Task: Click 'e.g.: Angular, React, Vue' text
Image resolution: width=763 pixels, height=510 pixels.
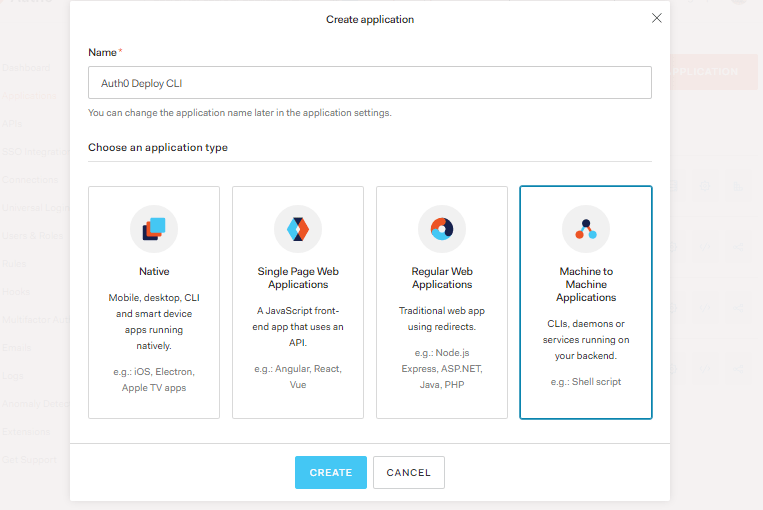Action: coord(298,377)
